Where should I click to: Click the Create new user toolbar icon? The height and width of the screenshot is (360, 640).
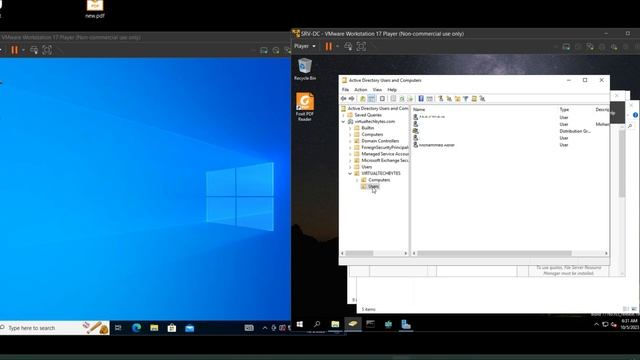441,99
